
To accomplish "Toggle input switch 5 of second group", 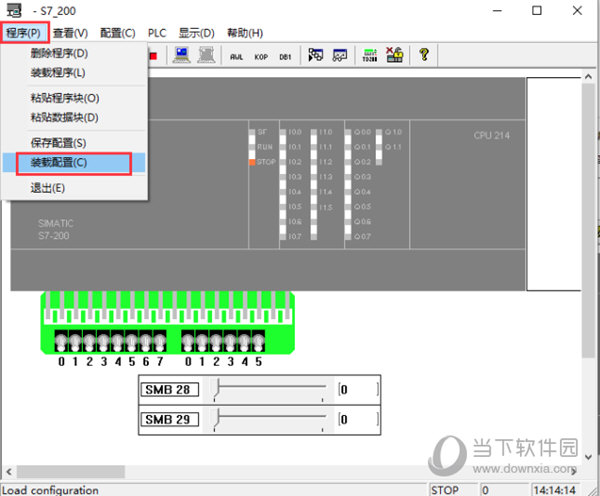I will tap(259, 341).
